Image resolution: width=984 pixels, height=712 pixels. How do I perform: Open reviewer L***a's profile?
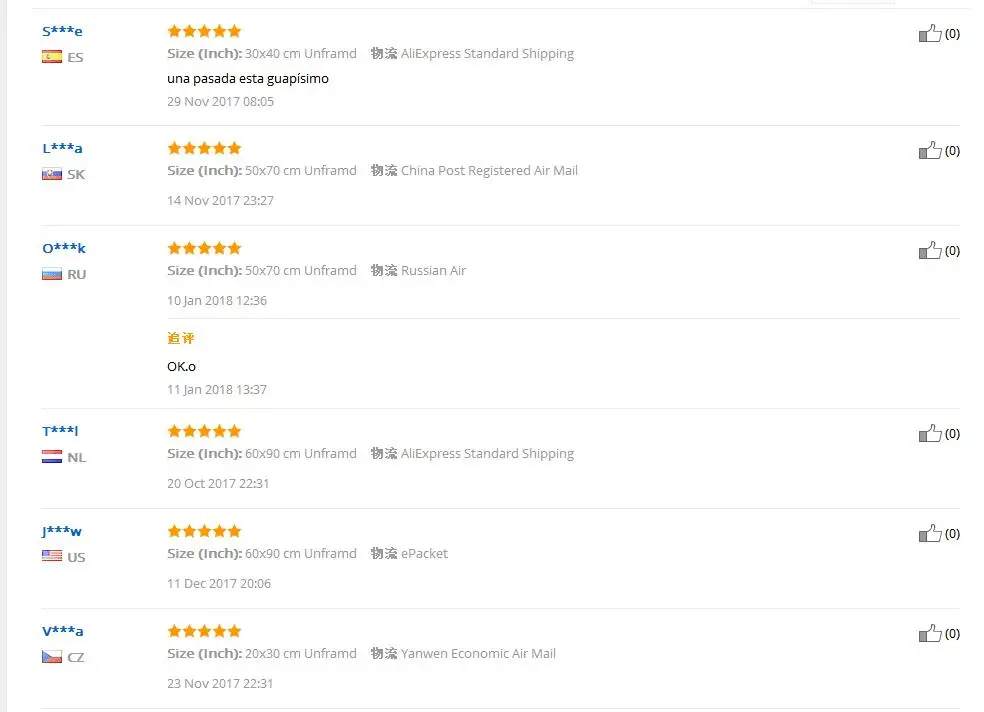pyautogui.click(x=62, y=148)
